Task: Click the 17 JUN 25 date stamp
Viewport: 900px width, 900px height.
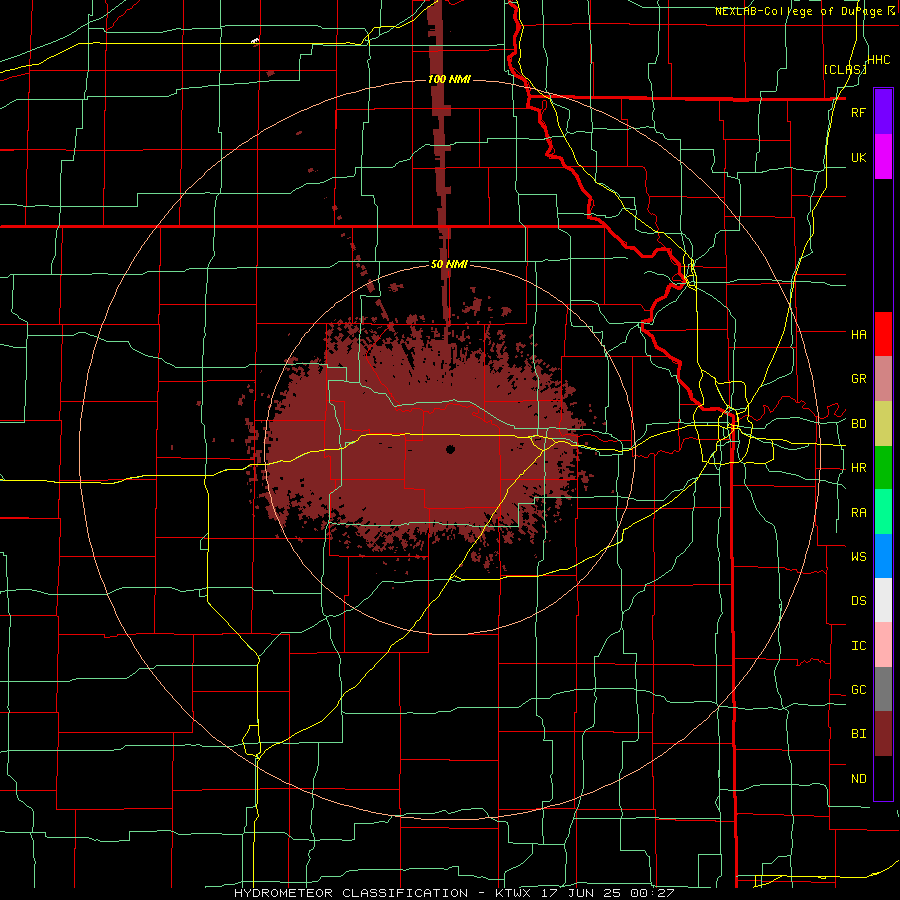Action: 584,893
